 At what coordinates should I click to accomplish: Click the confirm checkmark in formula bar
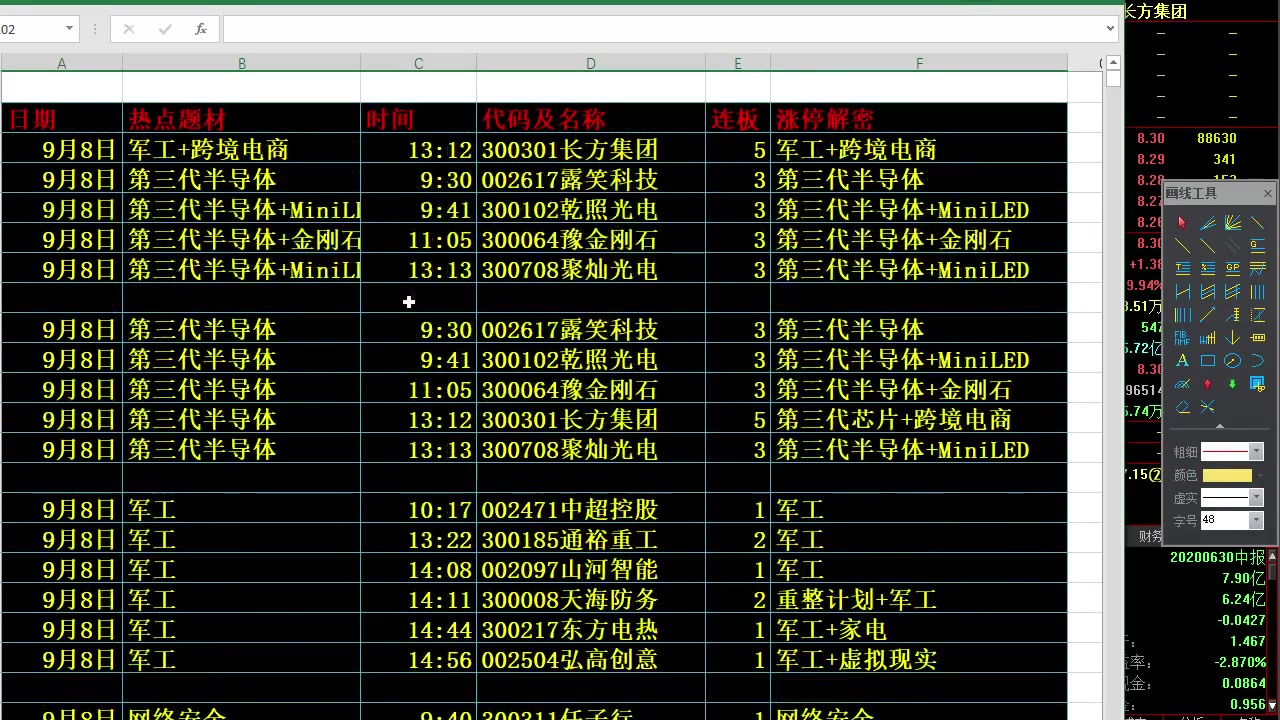(x=165, y=29)
